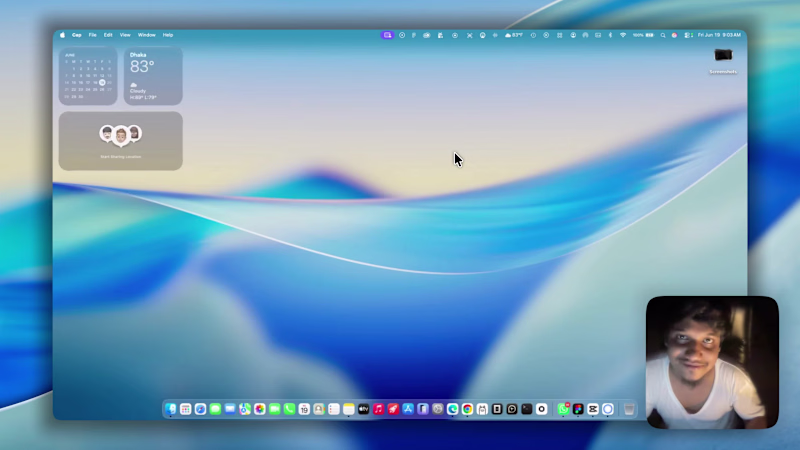Screen dimensions: 800x450
Task: Click the purple Cap recording menu bar icon
Action: click(x=388, y=35)
